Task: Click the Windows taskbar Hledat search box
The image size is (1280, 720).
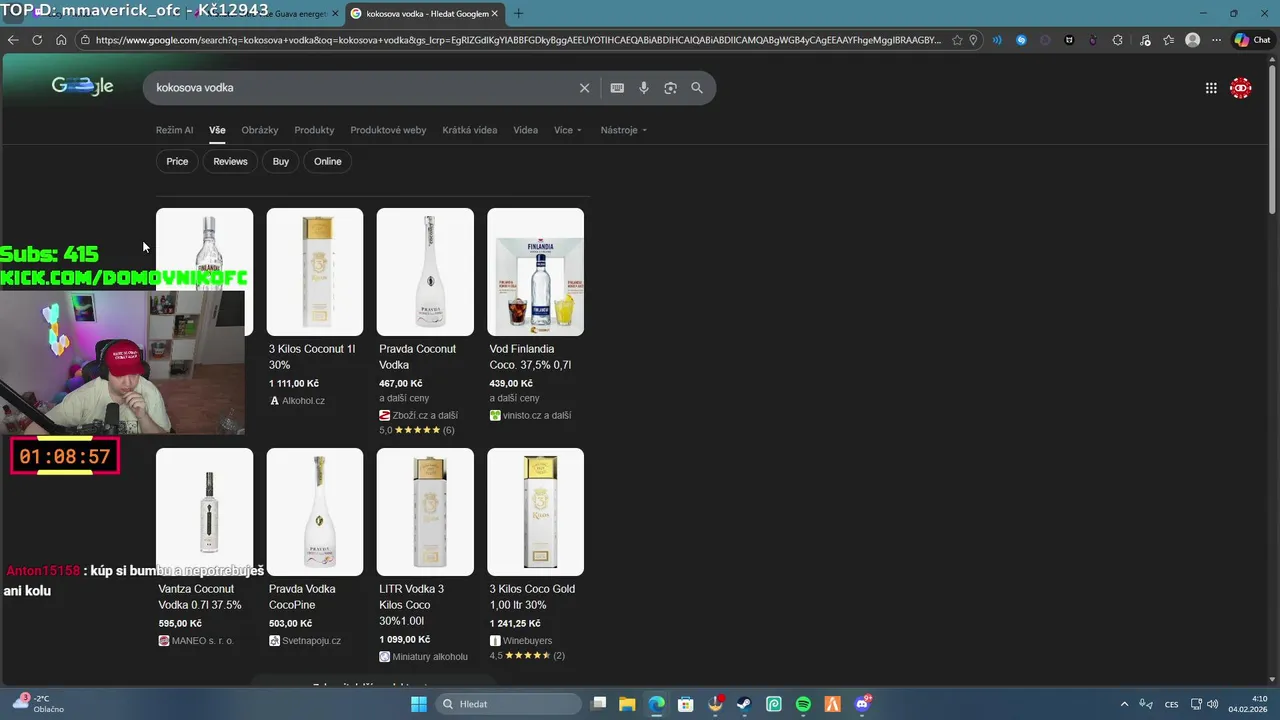Action: pyautogui.click(x=510, y=704)
